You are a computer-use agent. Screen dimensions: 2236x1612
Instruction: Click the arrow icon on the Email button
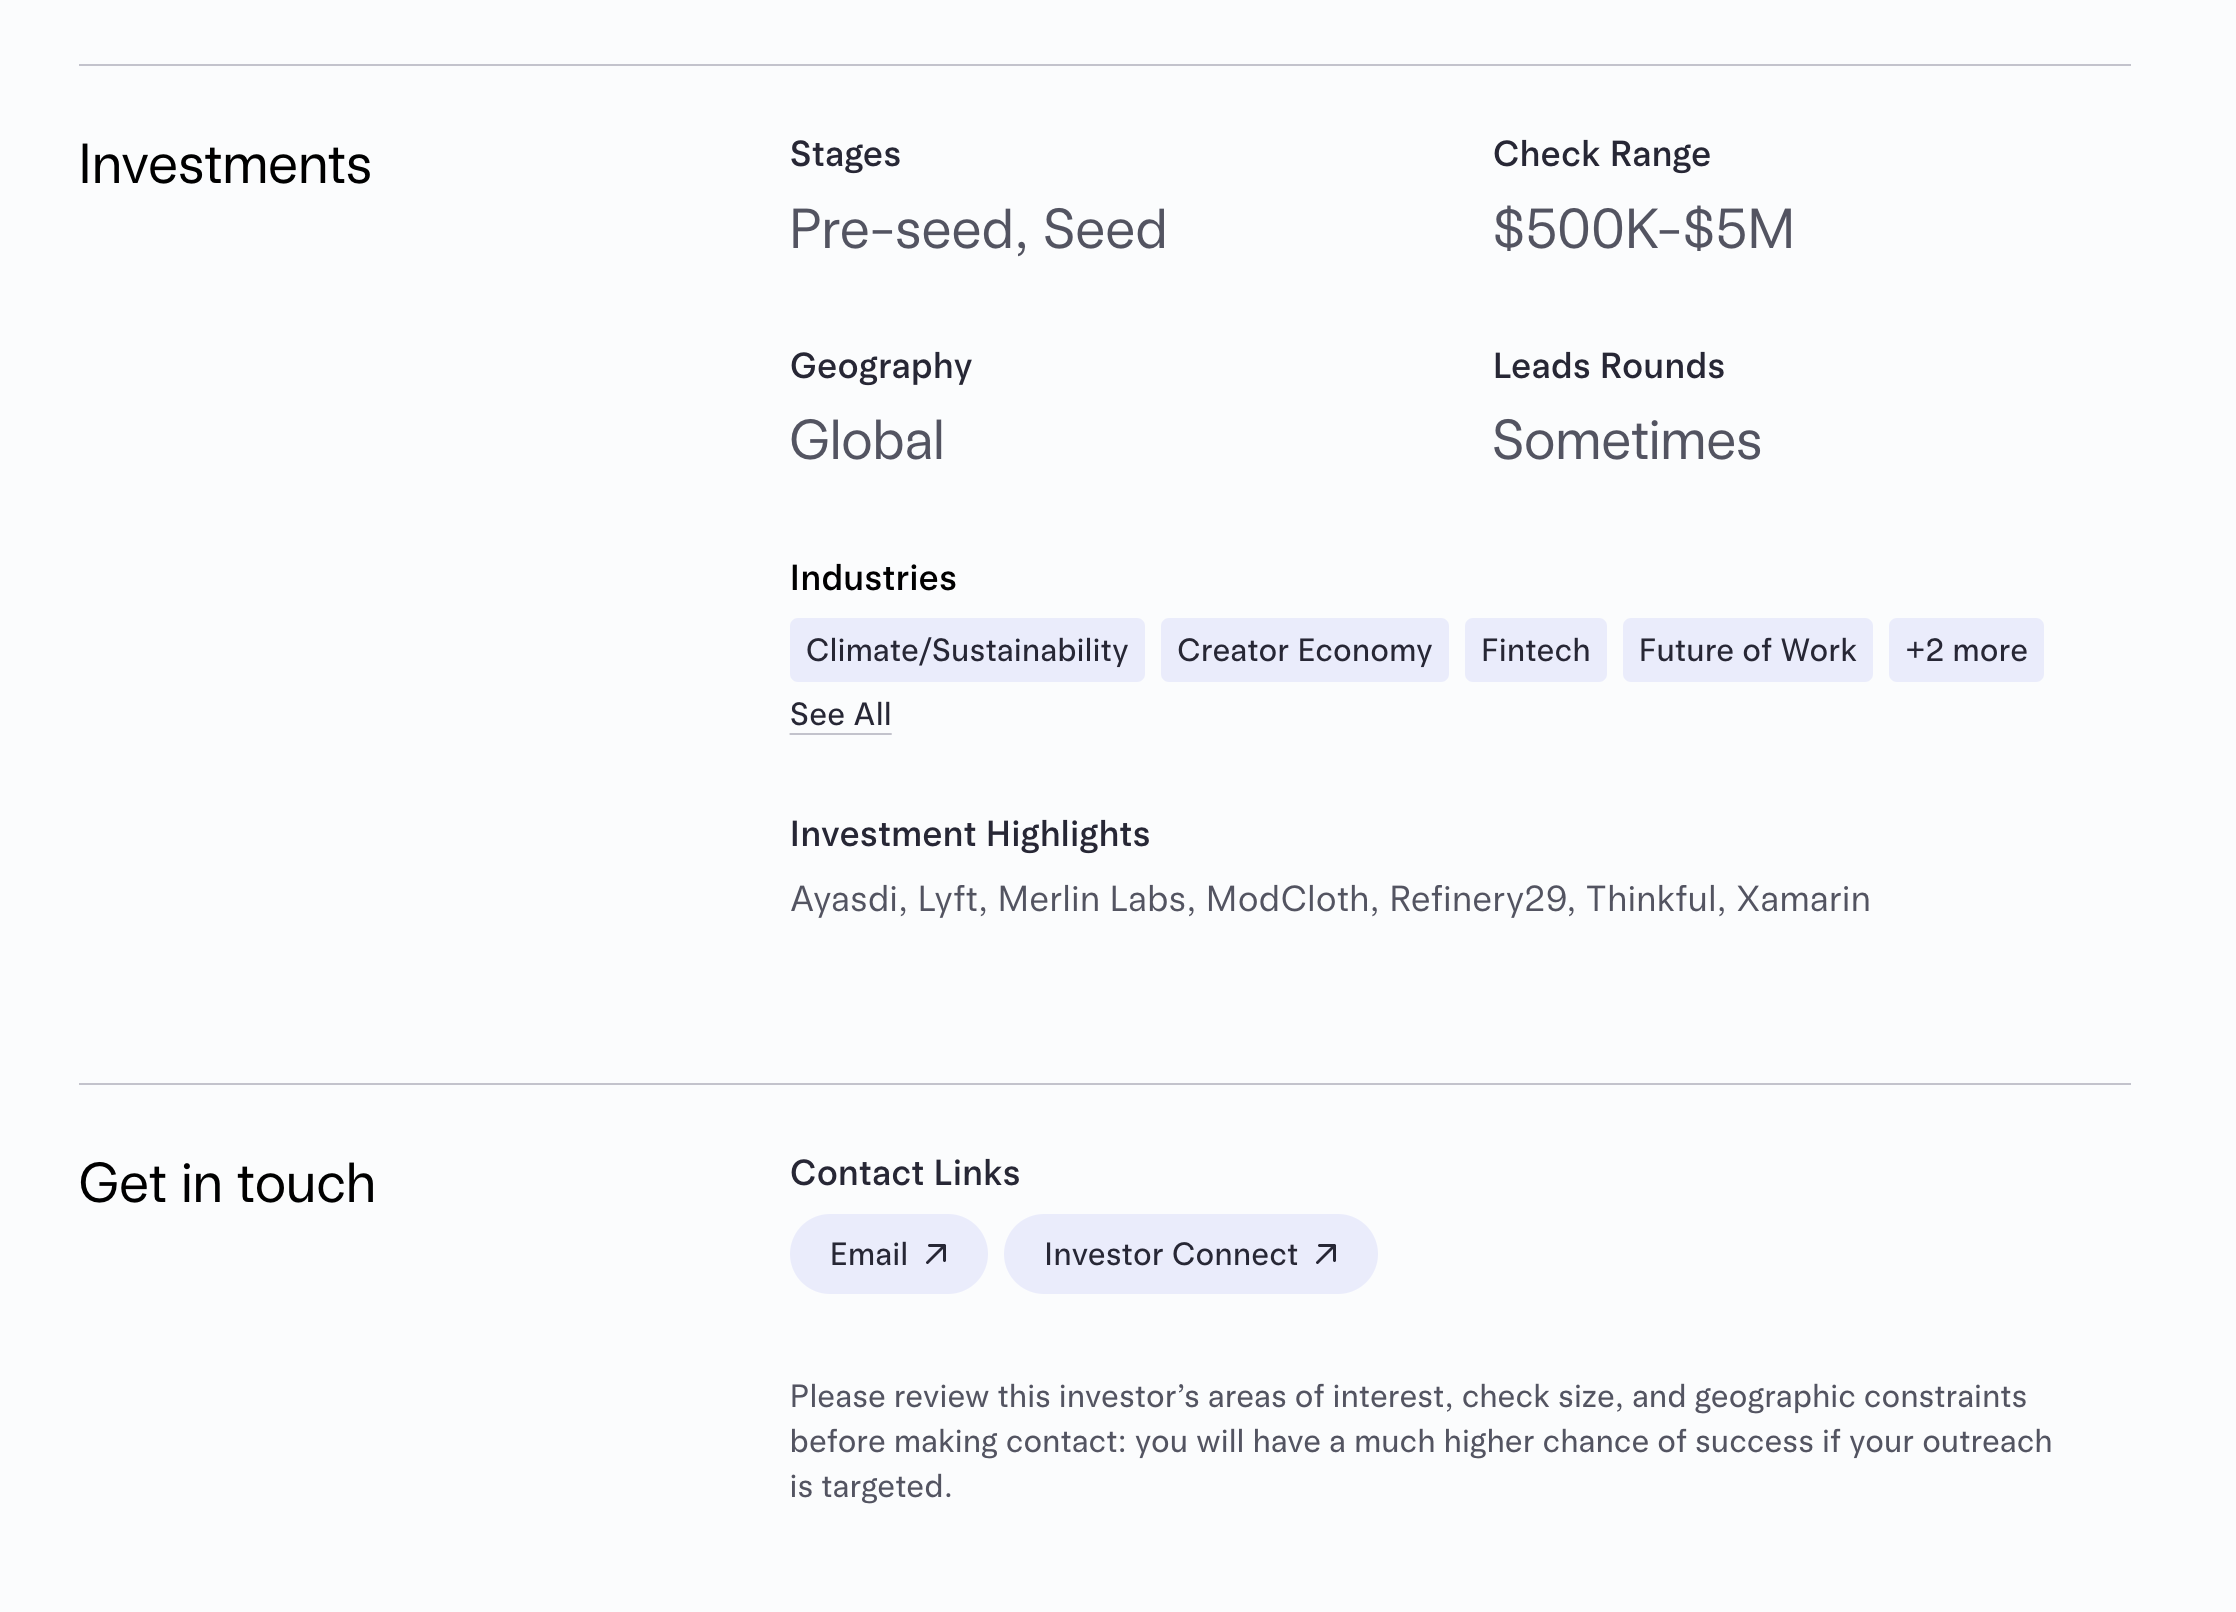point(936,1254)
